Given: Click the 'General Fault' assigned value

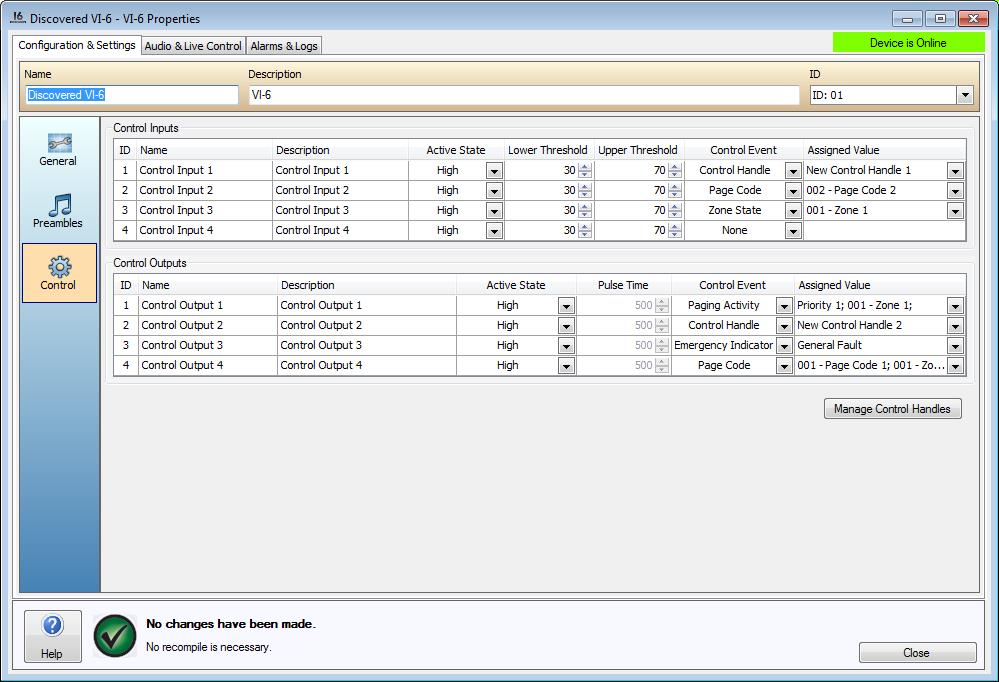Looking at the screenshot, I should coord(830,345).
